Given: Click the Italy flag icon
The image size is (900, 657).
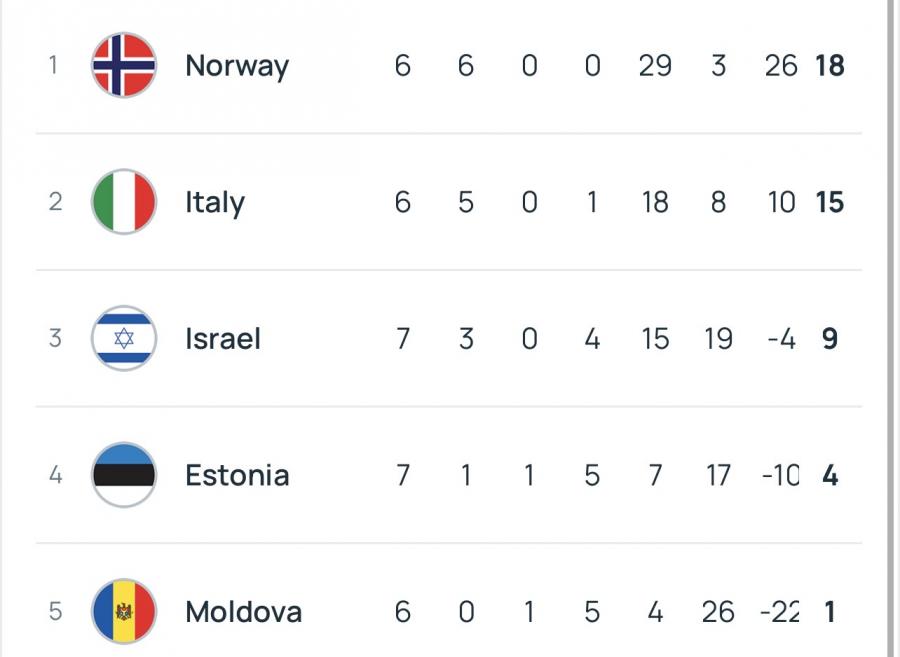Looking at the screenshot, I should click(x=124, y=202).
